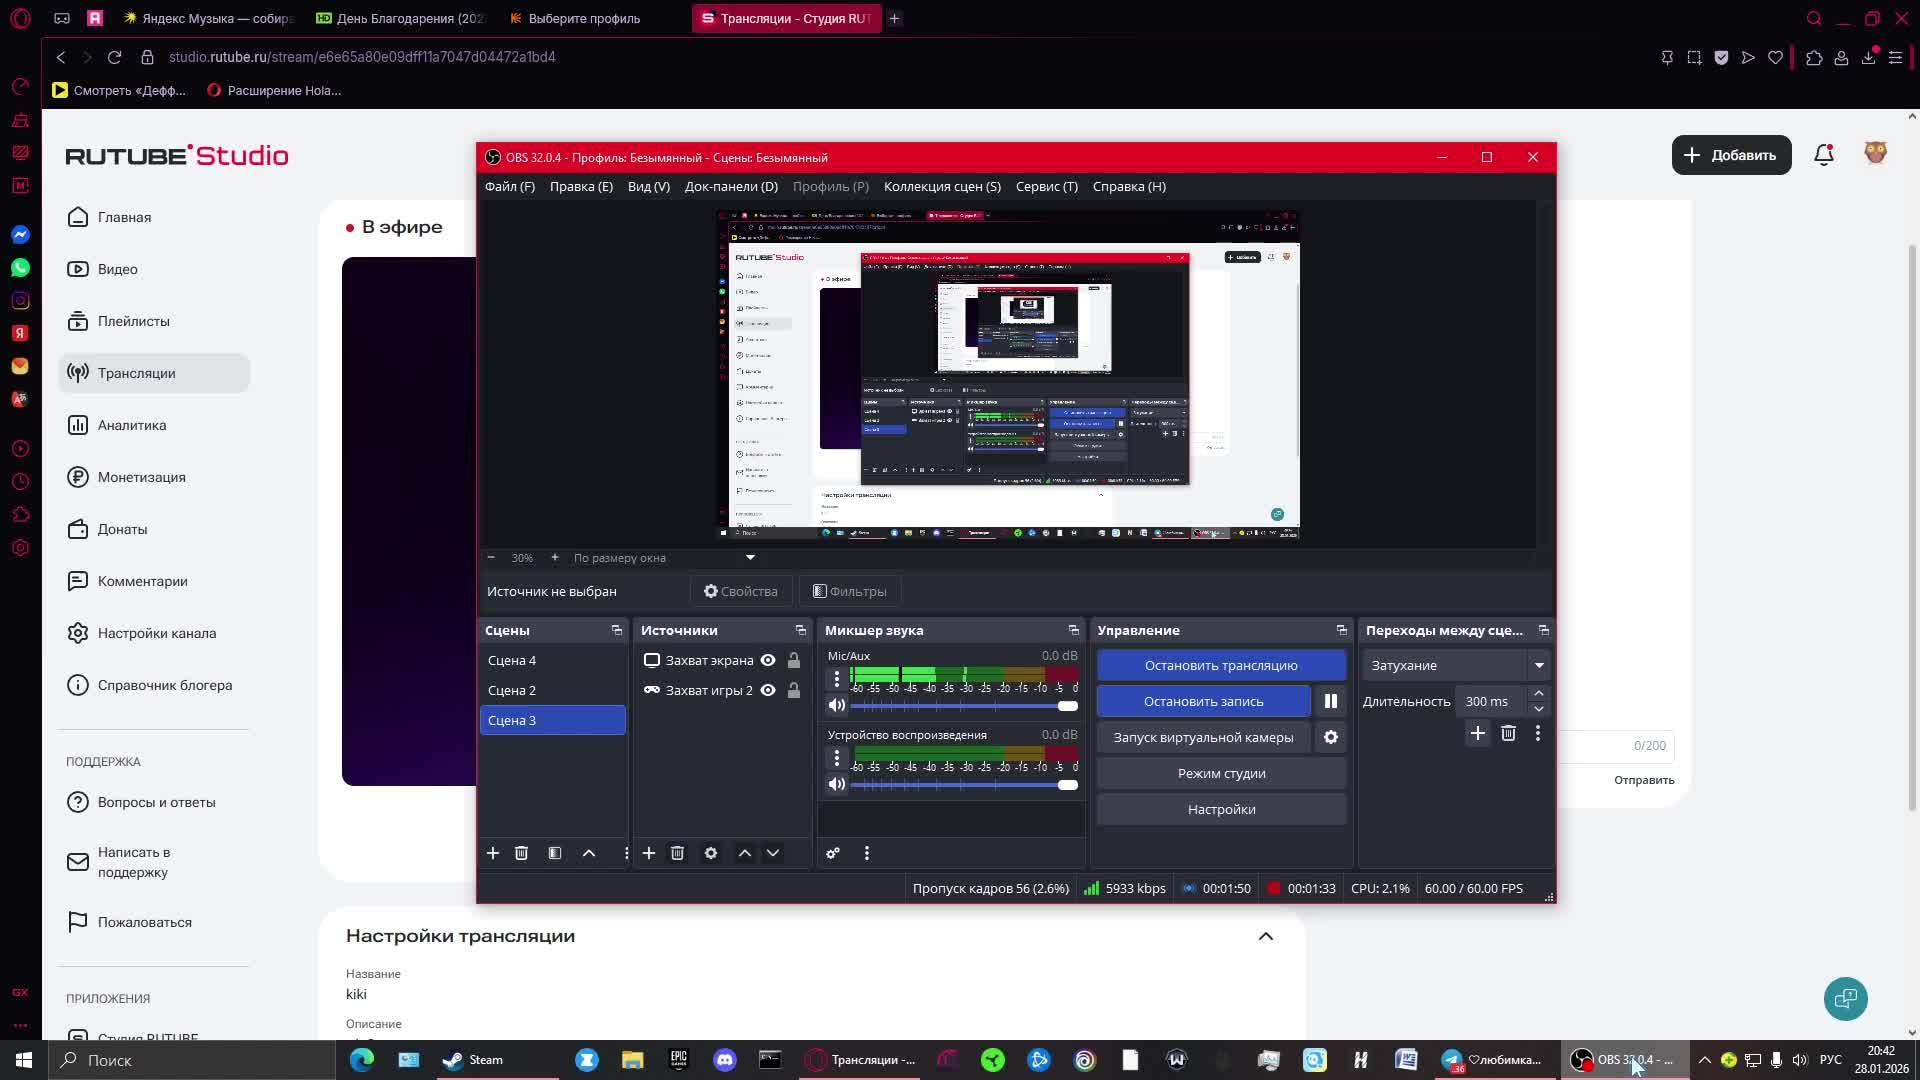
Task: Expand the preview scaling dropdown
Action: pyautogui.click(x=750, y=558)
